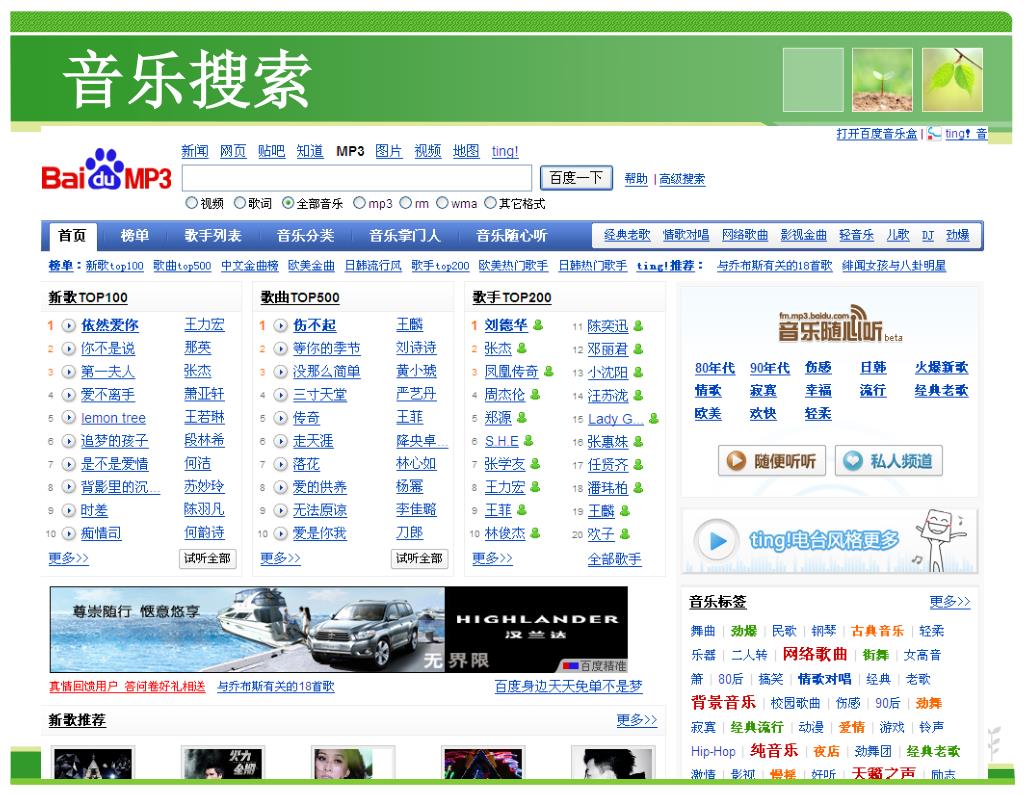Expand 更多 under 歌曲TOP500
Screen dimensions: 1024x794
[x=280, y=558]
